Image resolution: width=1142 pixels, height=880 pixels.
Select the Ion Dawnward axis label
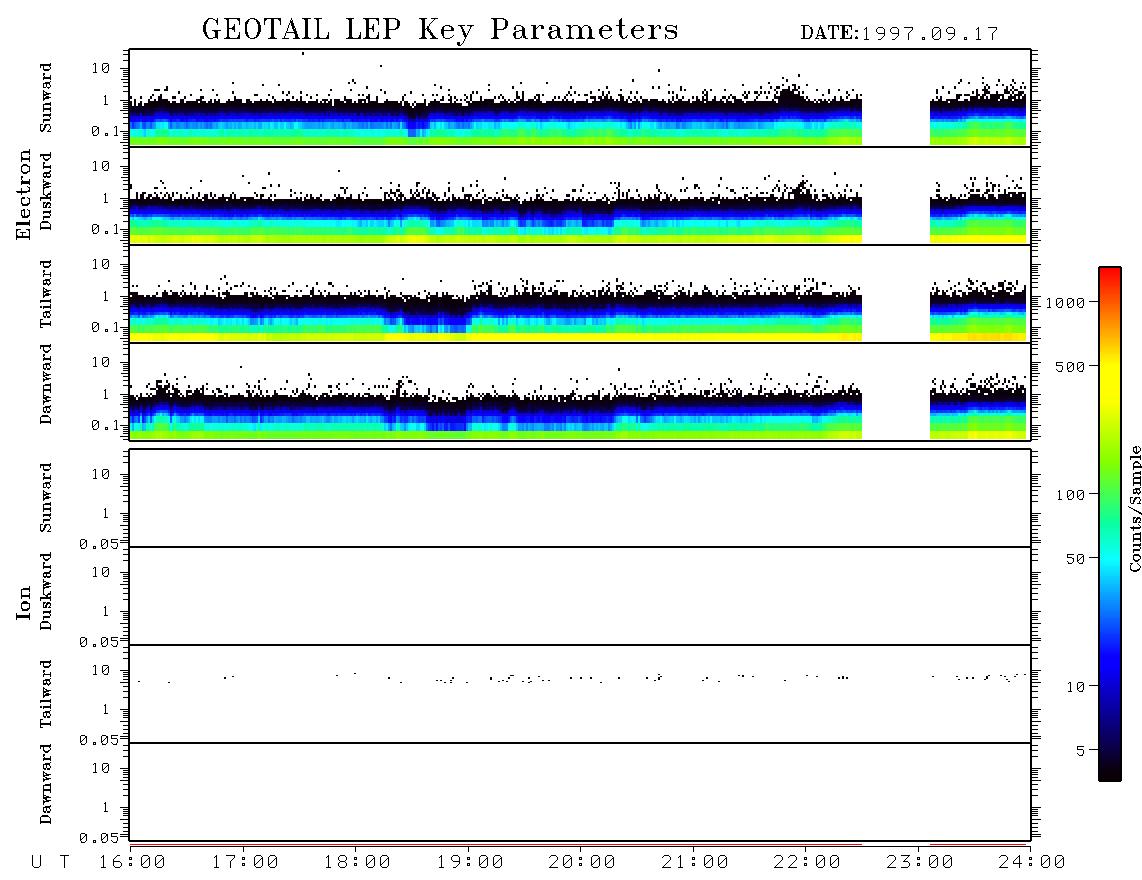46,784
